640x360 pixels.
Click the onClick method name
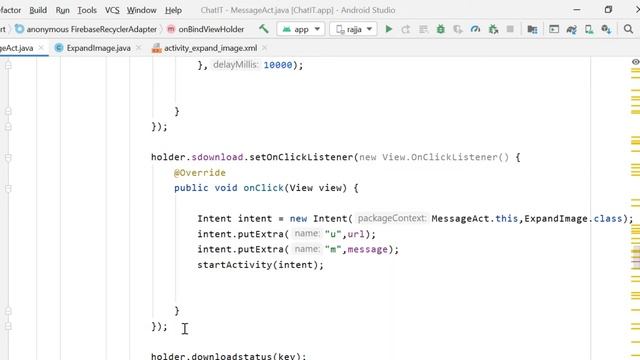pos(263,188)
